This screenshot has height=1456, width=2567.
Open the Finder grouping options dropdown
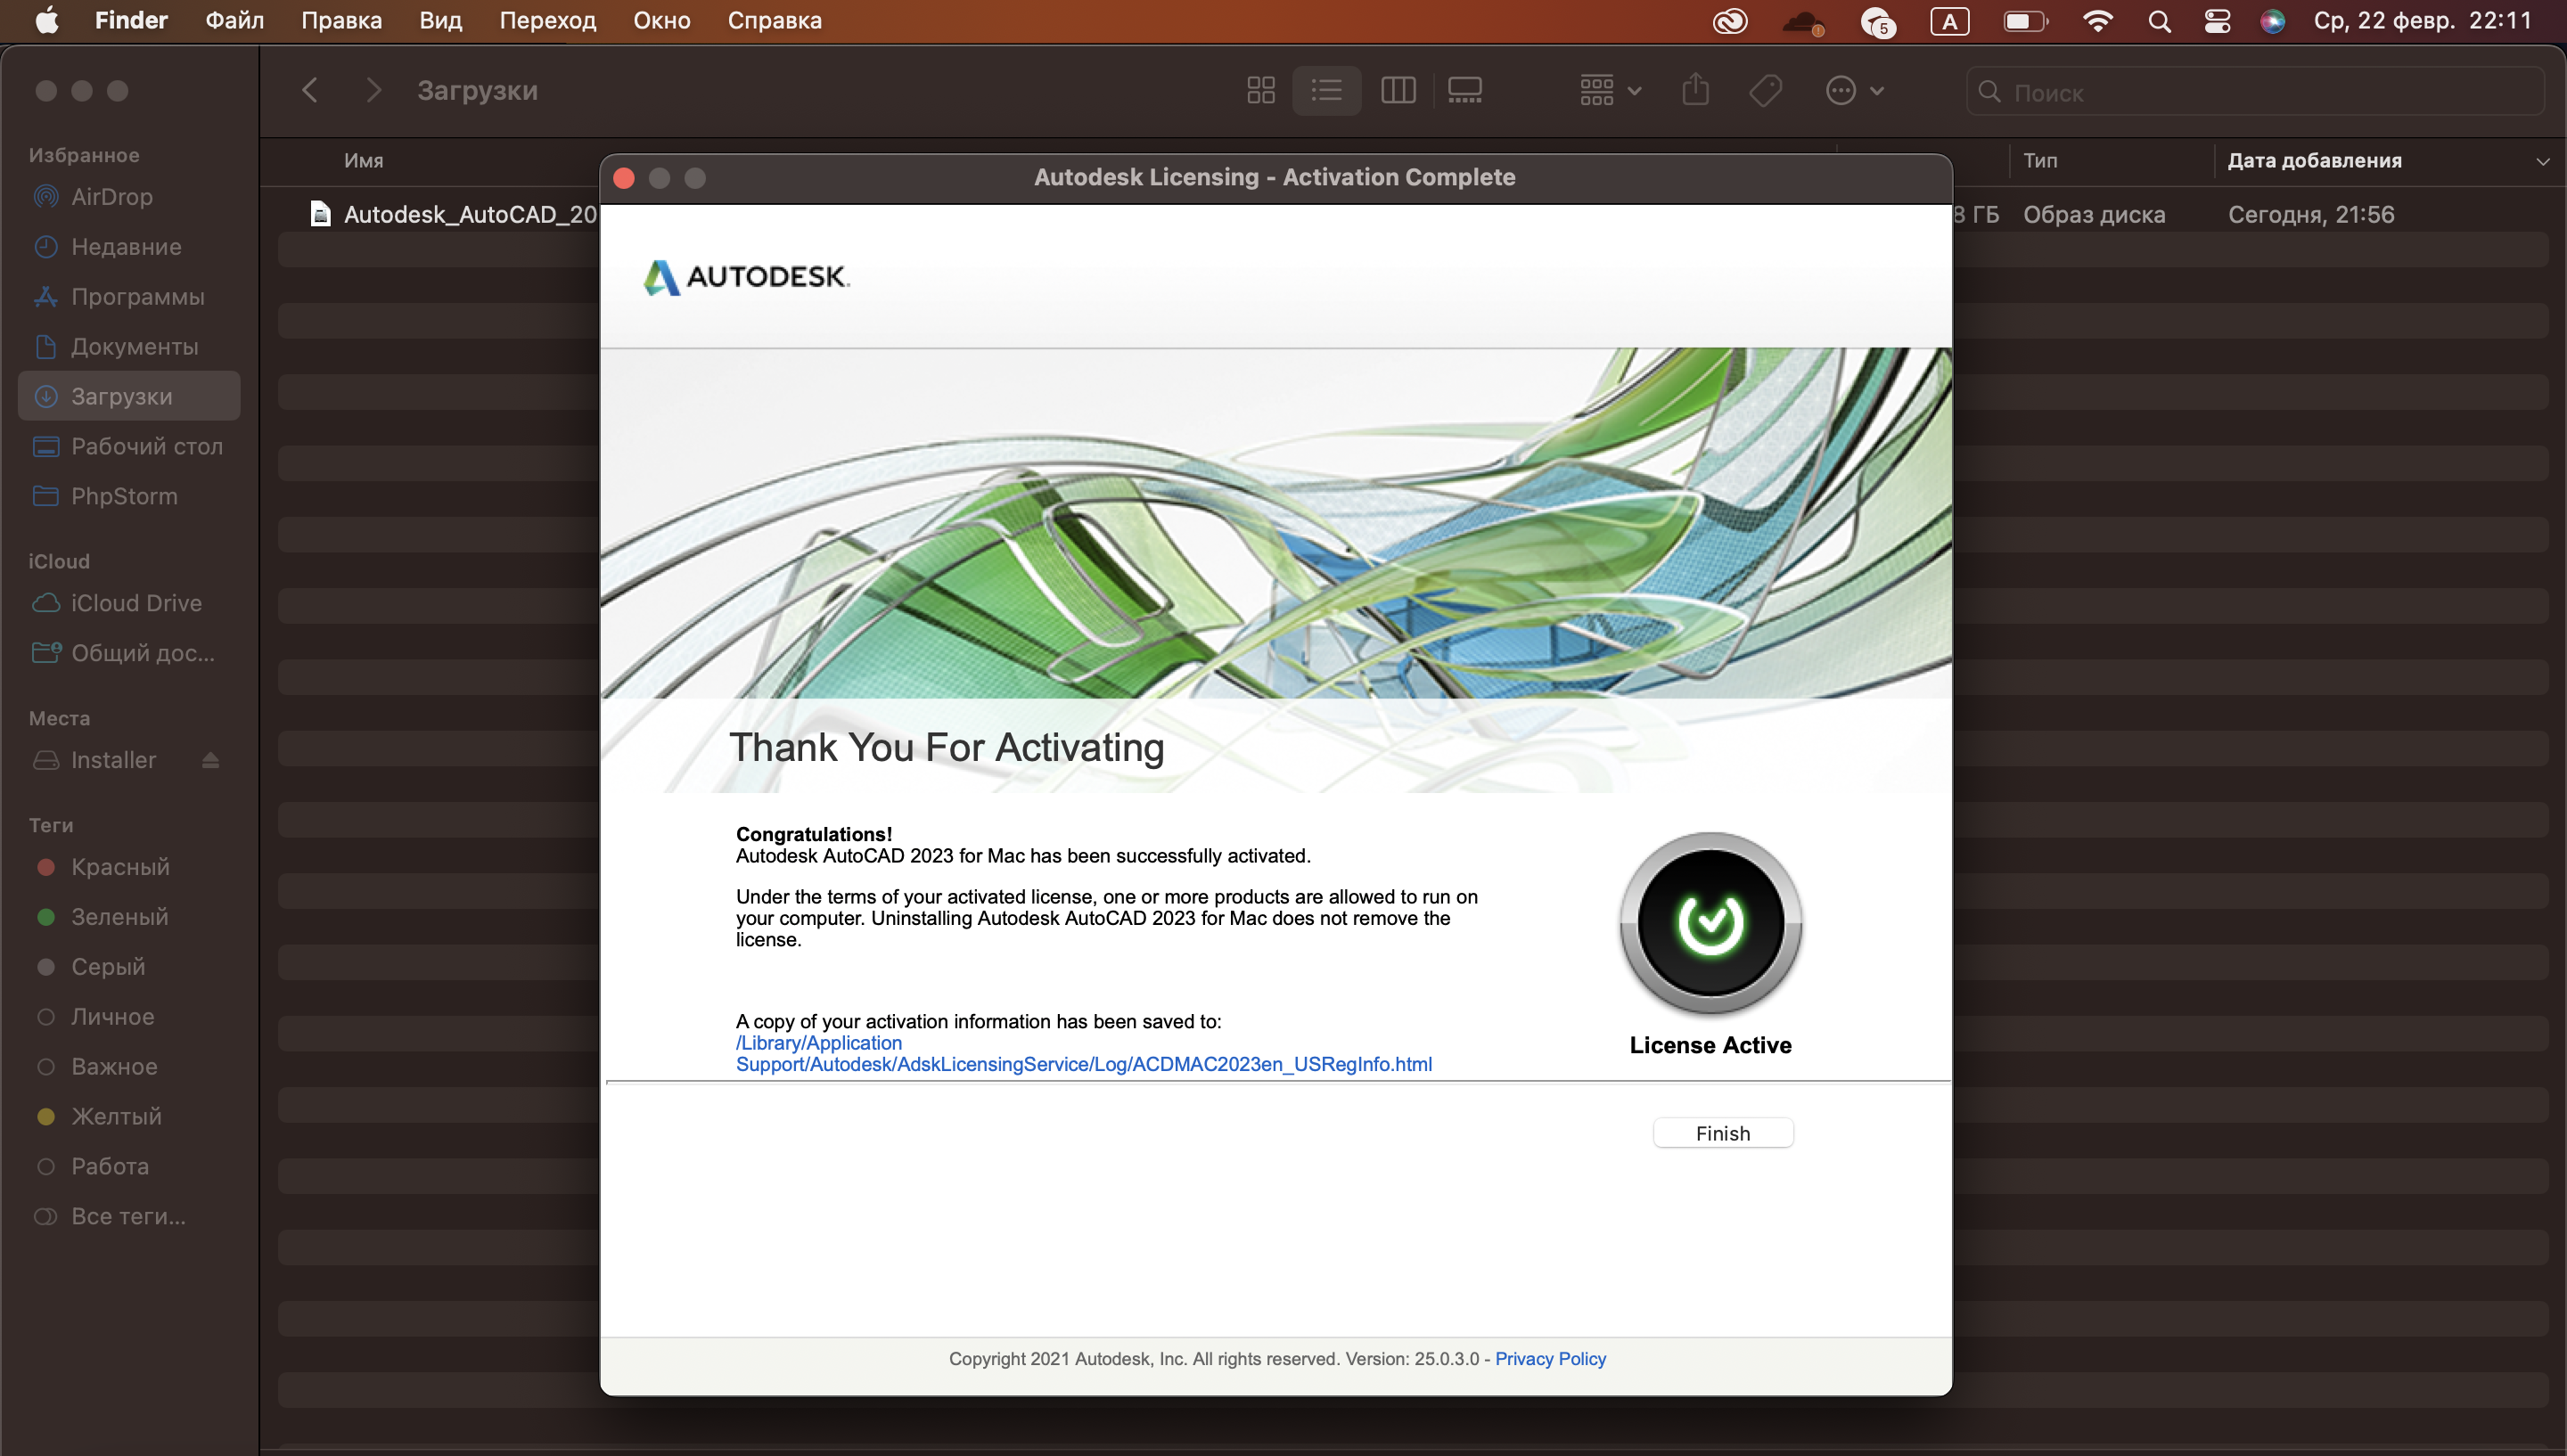[x=1610, y=91]
